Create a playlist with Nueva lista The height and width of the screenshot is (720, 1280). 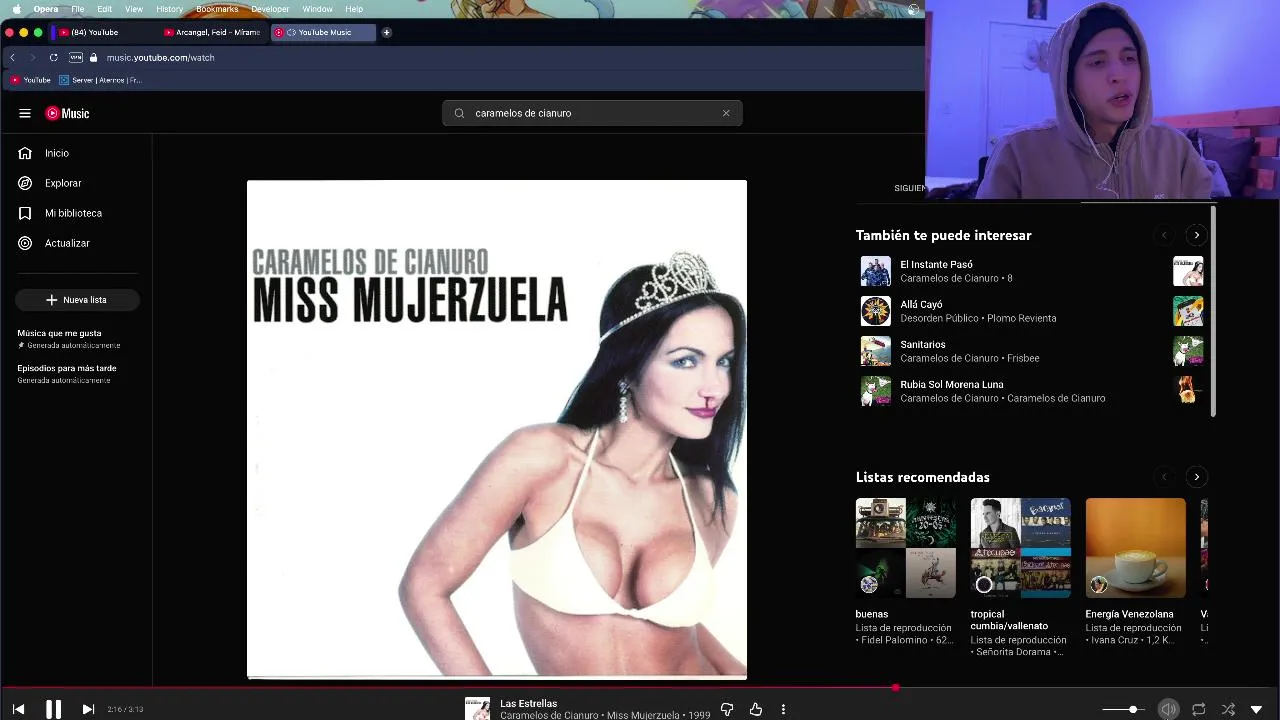[x=77, y=300]
